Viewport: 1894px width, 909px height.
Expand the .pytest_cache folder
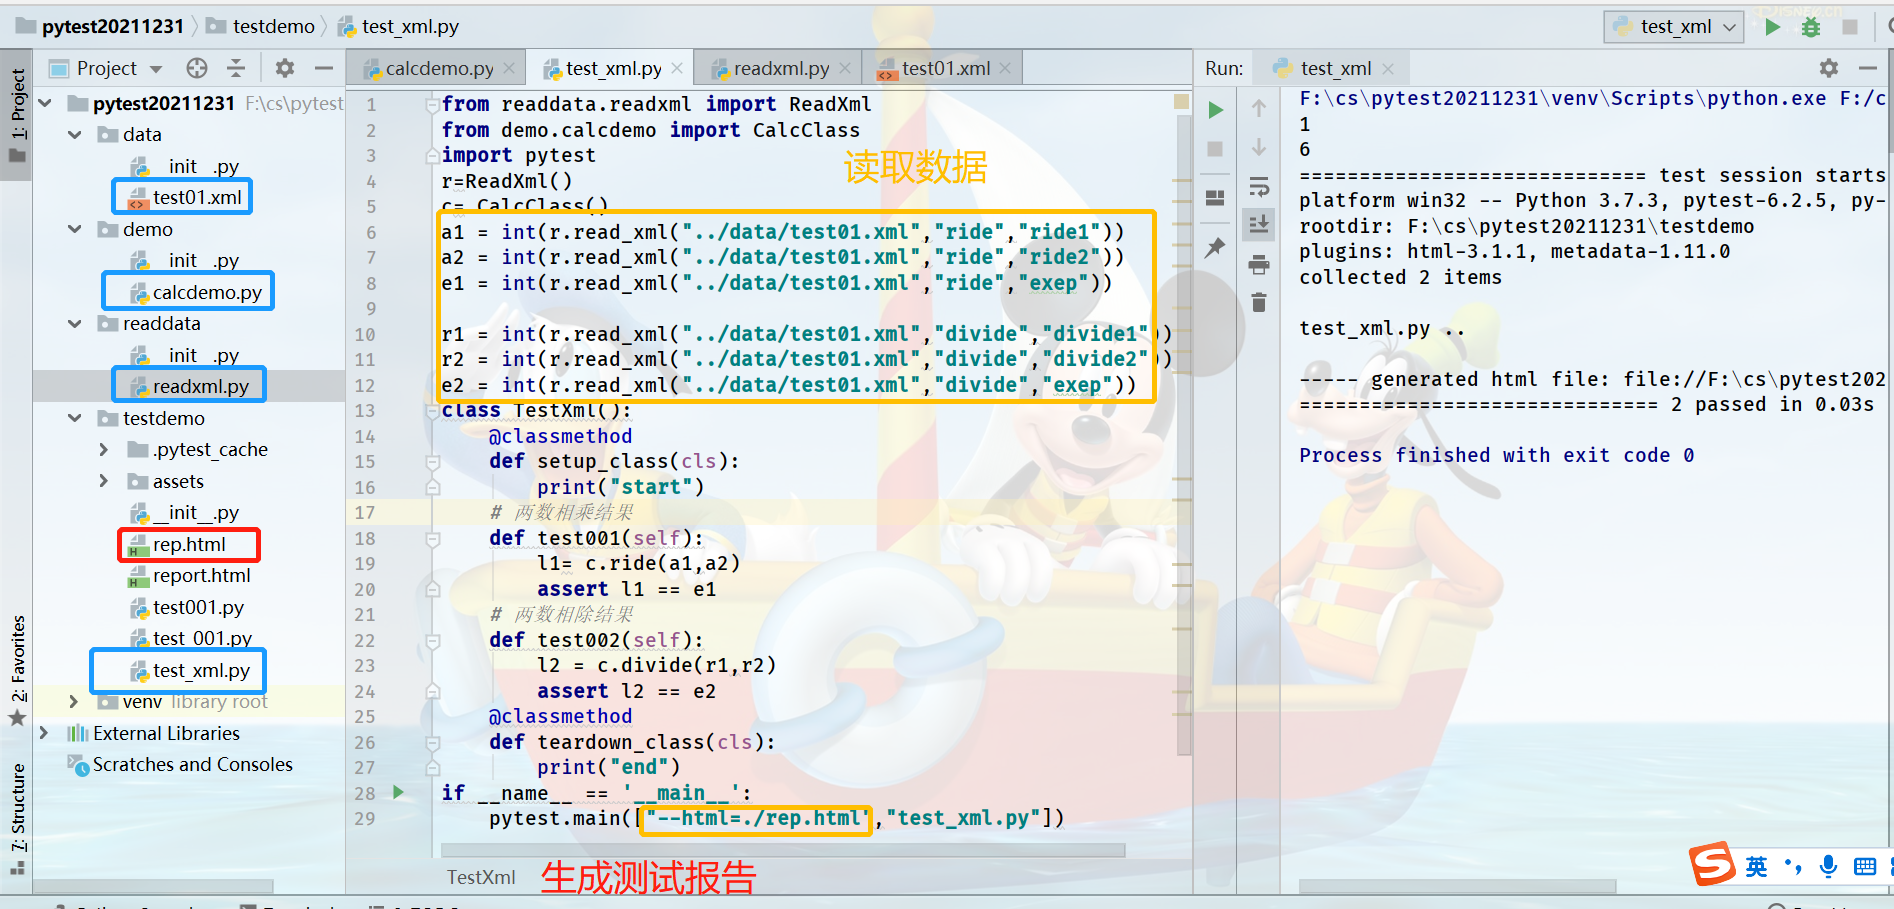104,450
